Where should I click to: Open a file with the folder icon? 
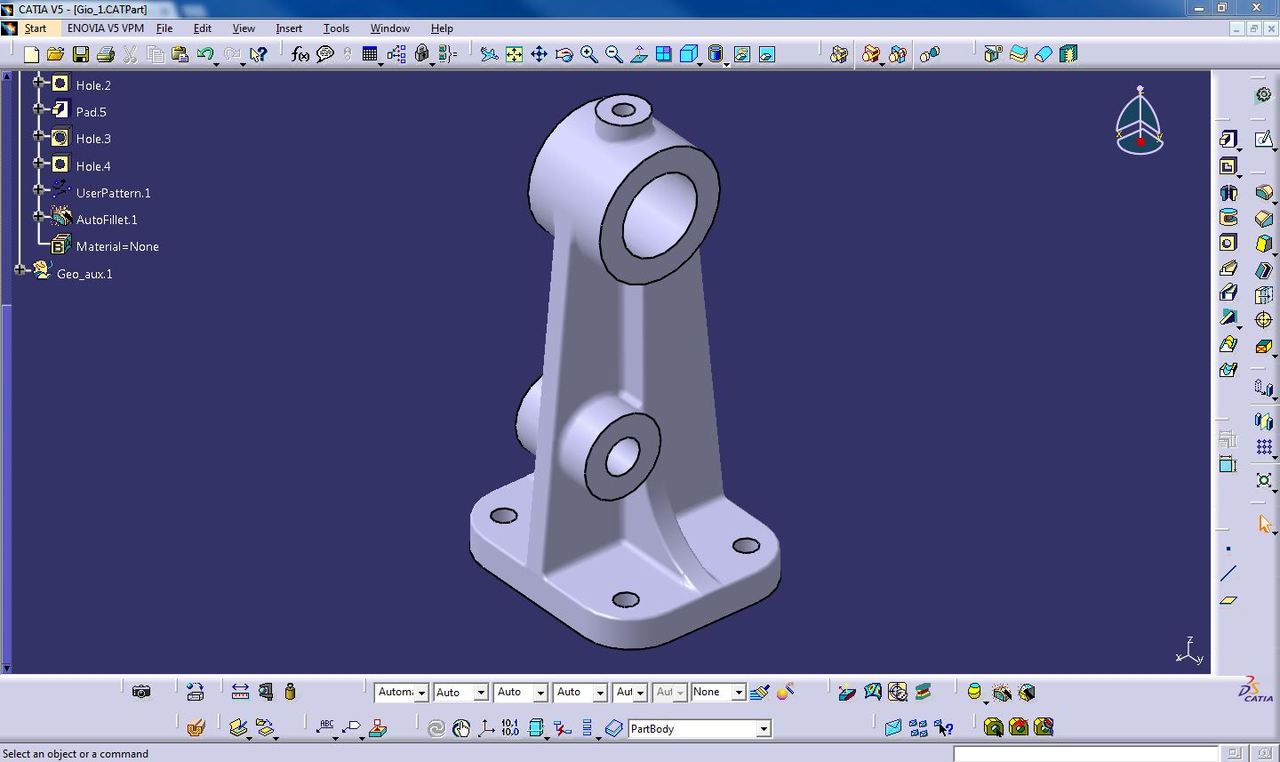tap(55, 54)
